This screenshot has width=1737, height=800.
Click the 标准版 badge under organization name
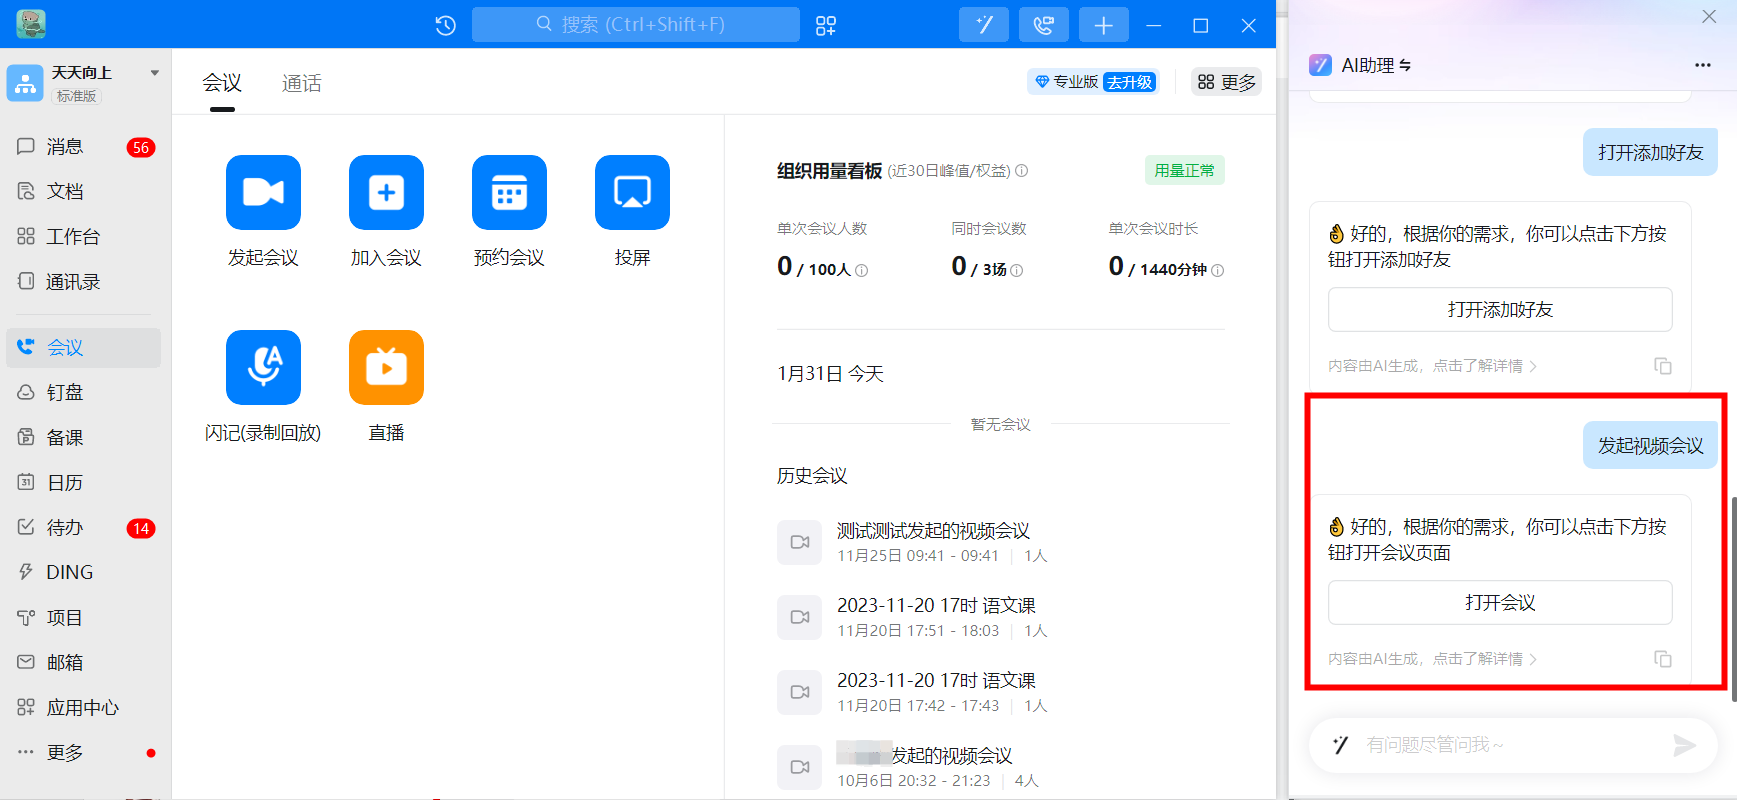coord(76,96)
